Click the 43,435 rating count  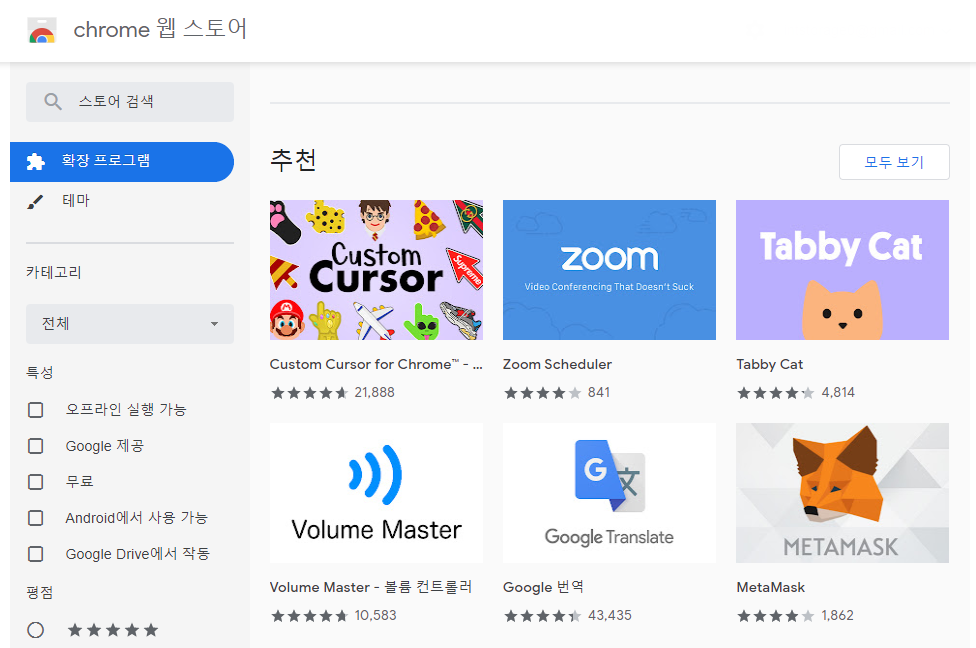[x=609, y=615]
